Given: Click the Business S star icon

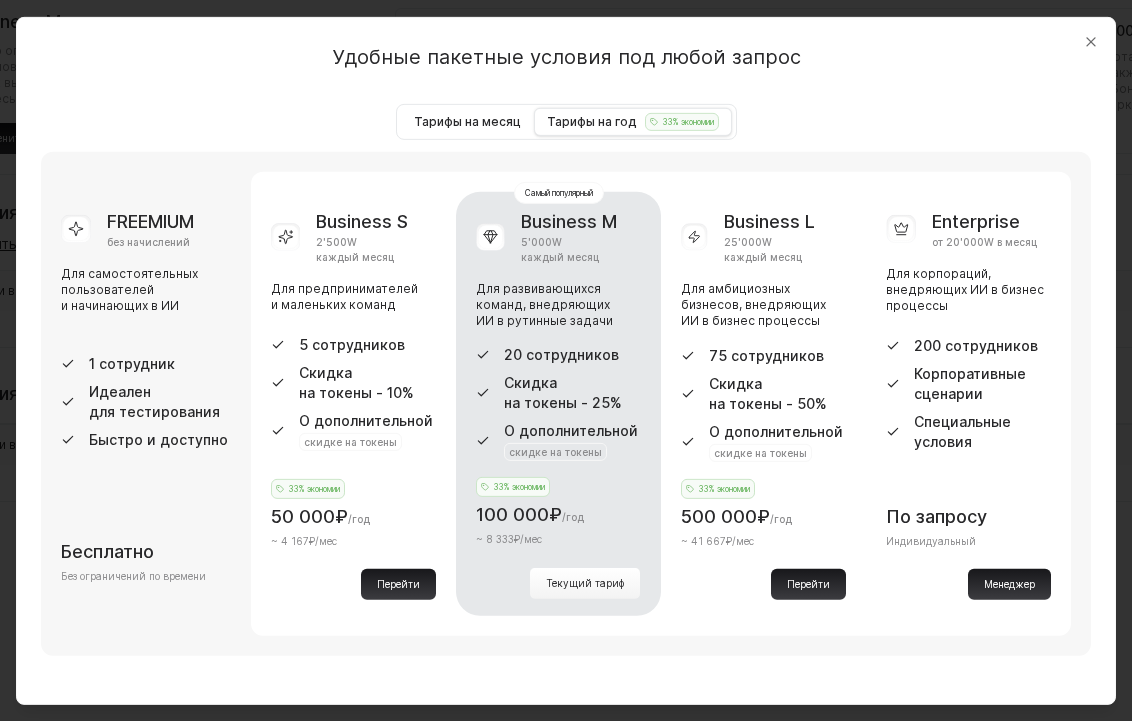Looking at the screenshot, I should point(286,237).
